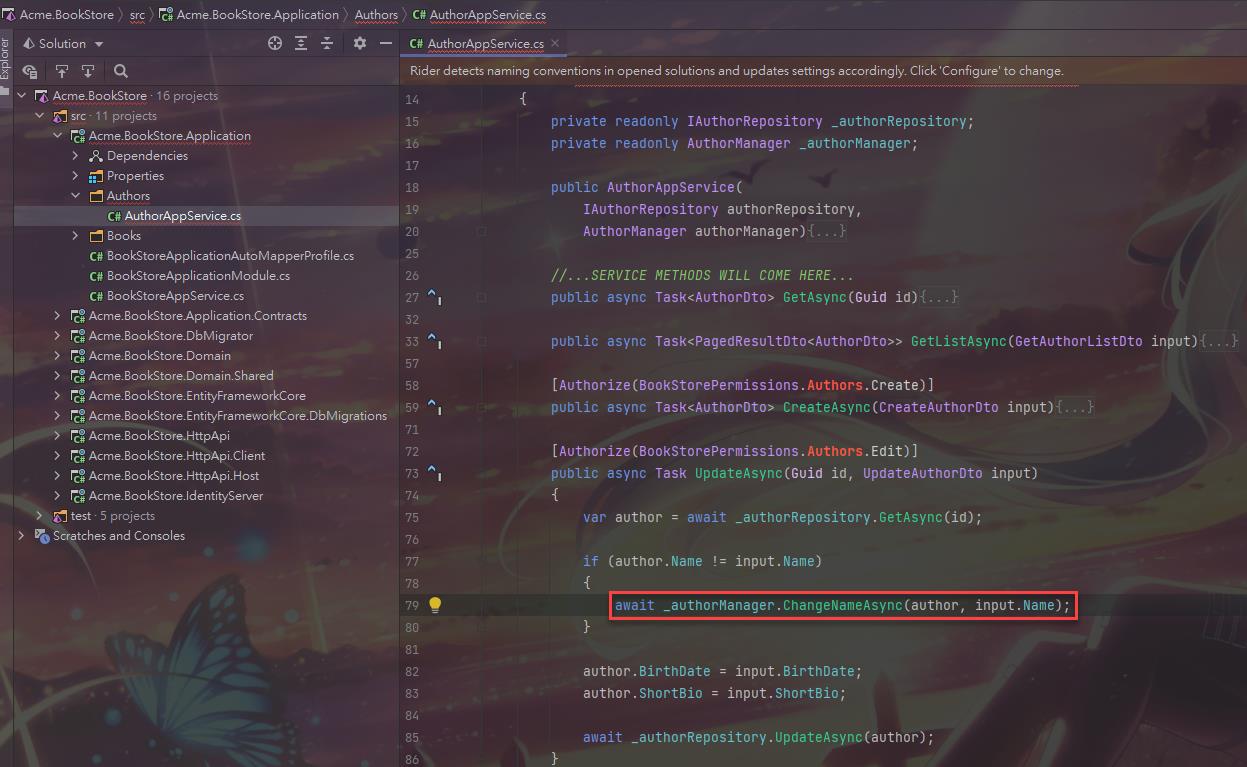Viewport: 1247px width, 767px height.
Task: Open BookStoreApplicationModule.cs in the tree
Action: coord(198,276)
